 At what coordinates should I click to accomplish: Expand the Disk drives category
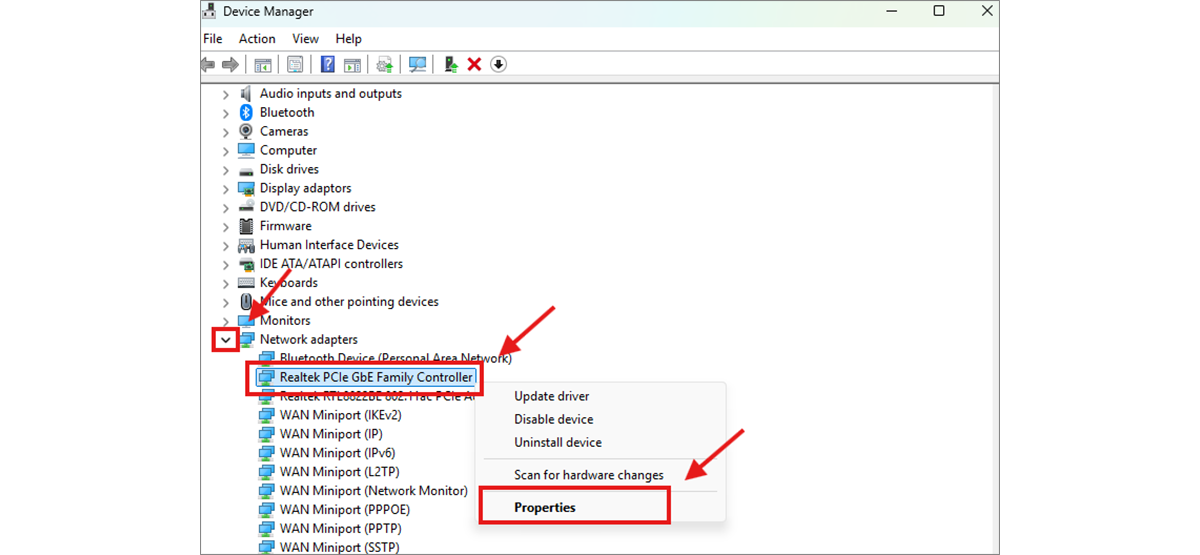pyautogui.click(x=226, y=170)
